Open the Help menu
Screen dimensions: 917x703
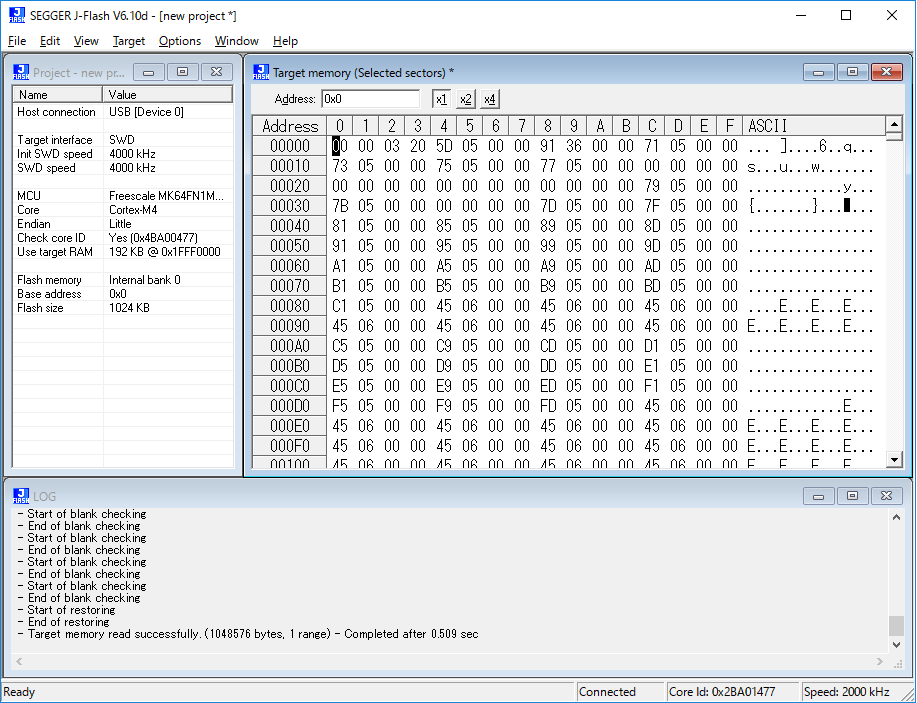(x=285, y=41)
